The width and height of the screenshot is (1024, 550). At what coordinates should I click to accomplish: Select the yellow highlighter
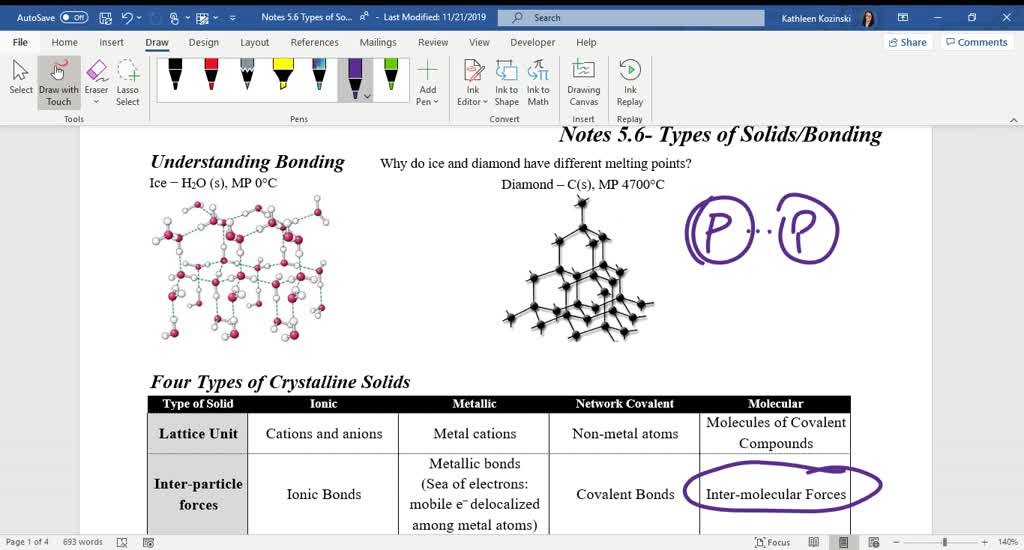[x=283, y=74]
